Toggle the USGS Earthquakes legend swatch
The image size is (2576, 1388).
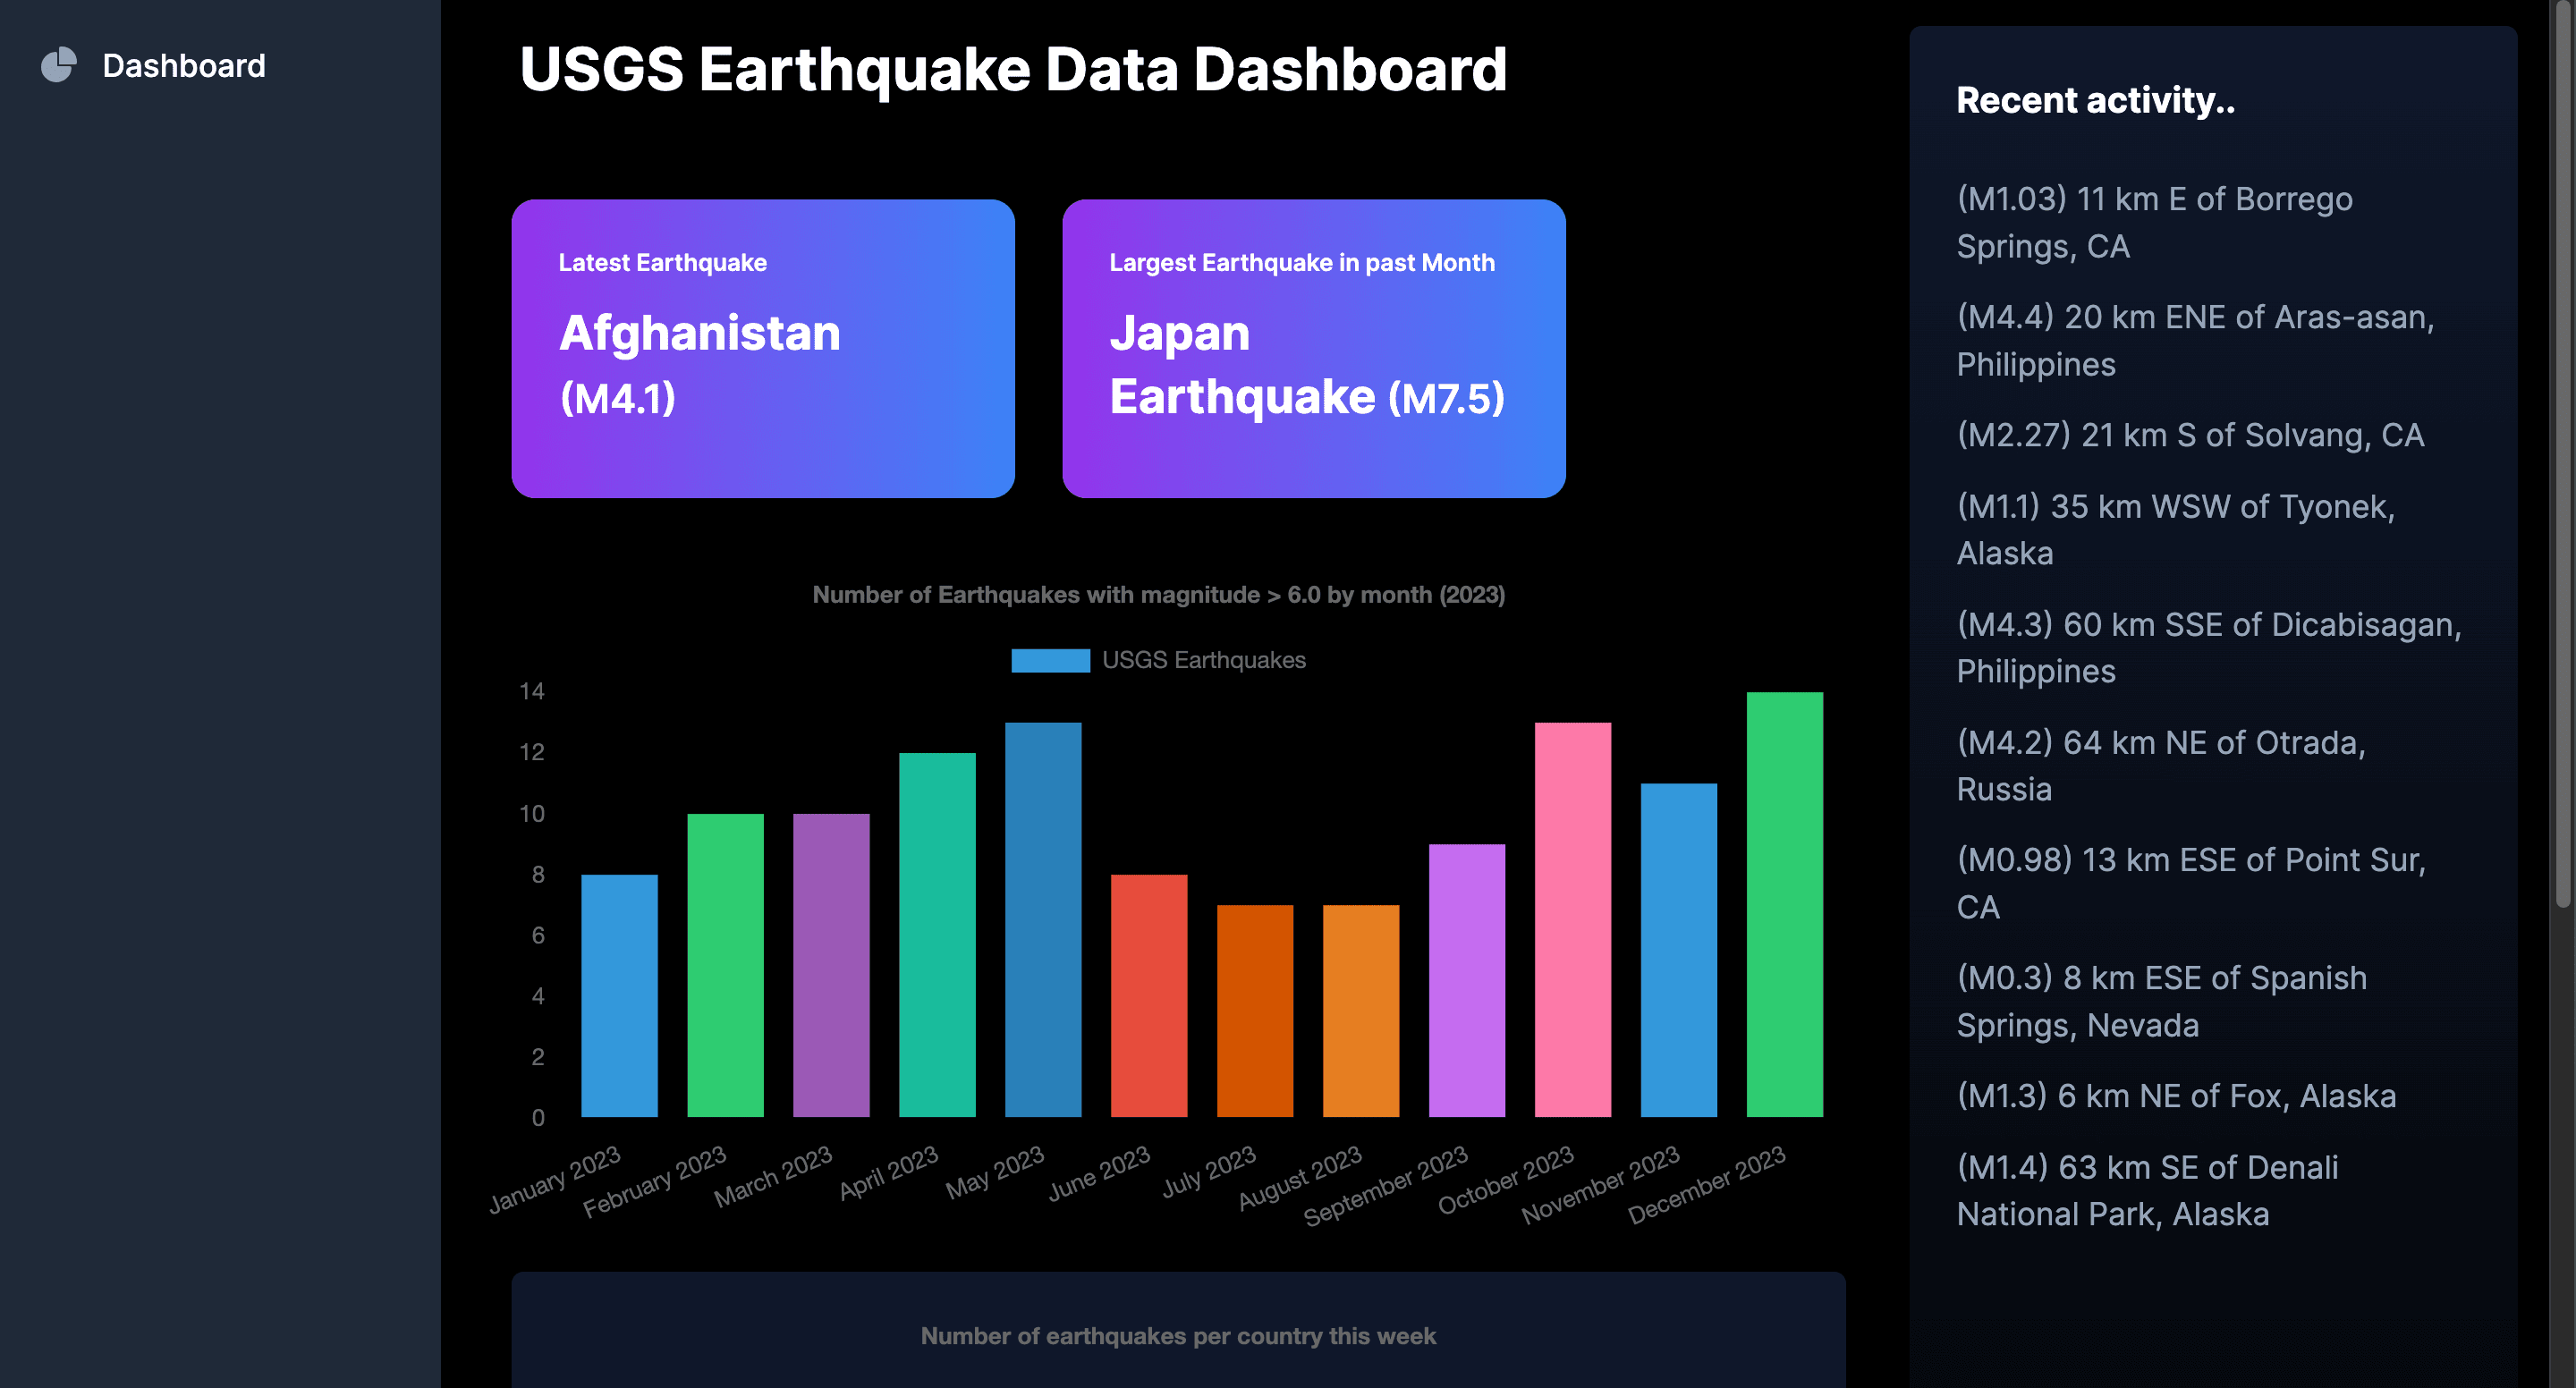click(x=1050, y=660)
